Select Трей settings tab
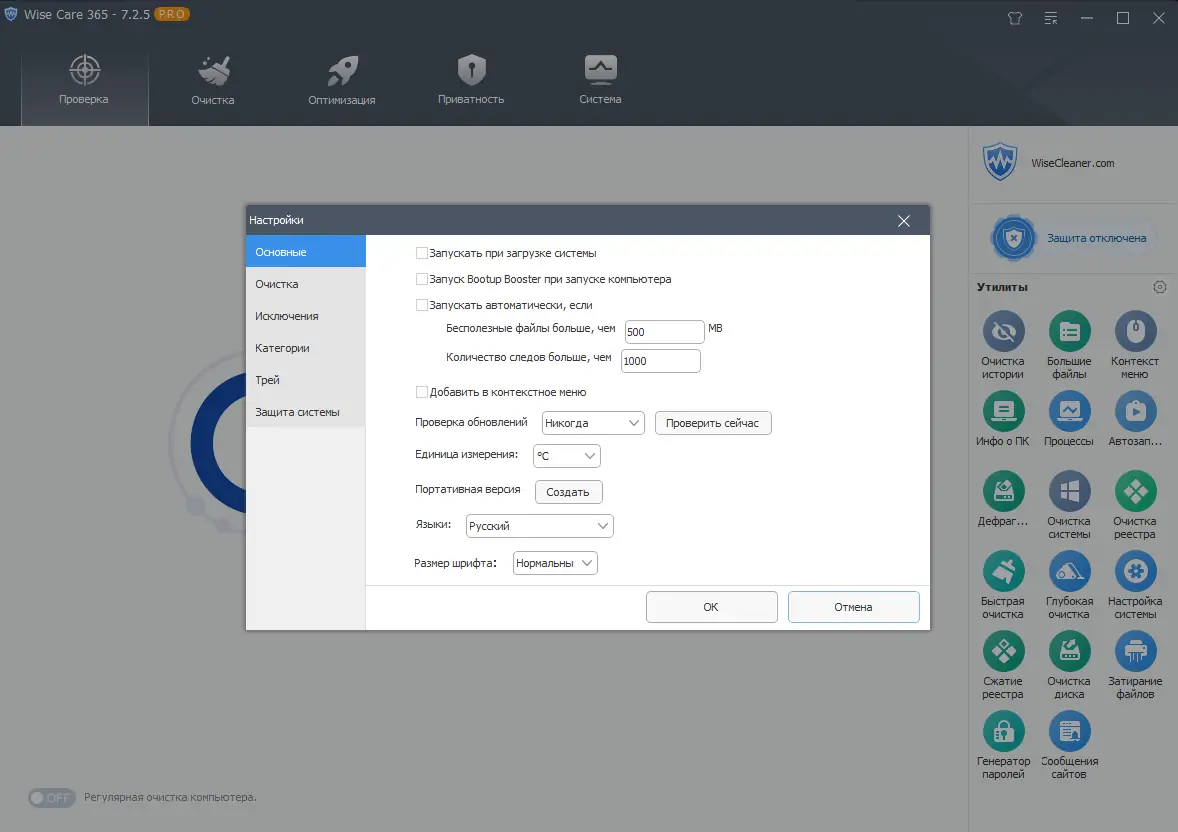1178x832 pixels. click(x=306, y=380)
